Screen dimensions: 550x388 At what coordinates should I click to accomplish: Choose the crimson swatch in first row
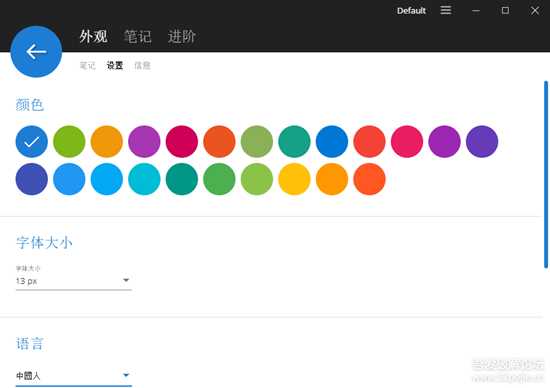tap(182, 141)
